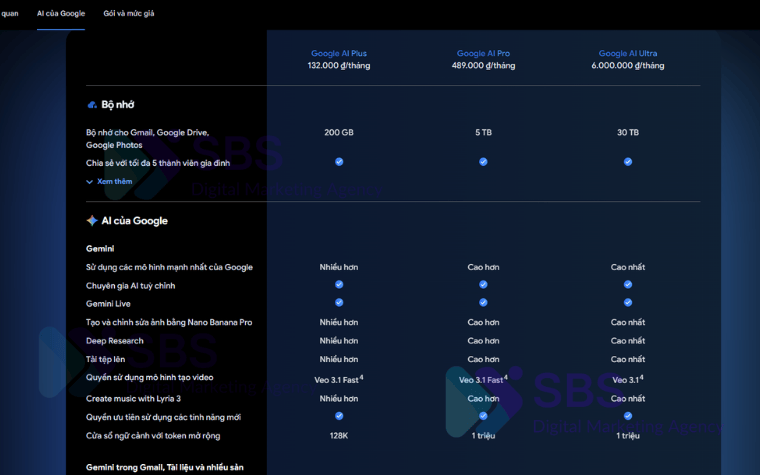
Task: Click 'Chia sẻ với tối đa 5 thành viên gia đình'
Action: point(158,163)
